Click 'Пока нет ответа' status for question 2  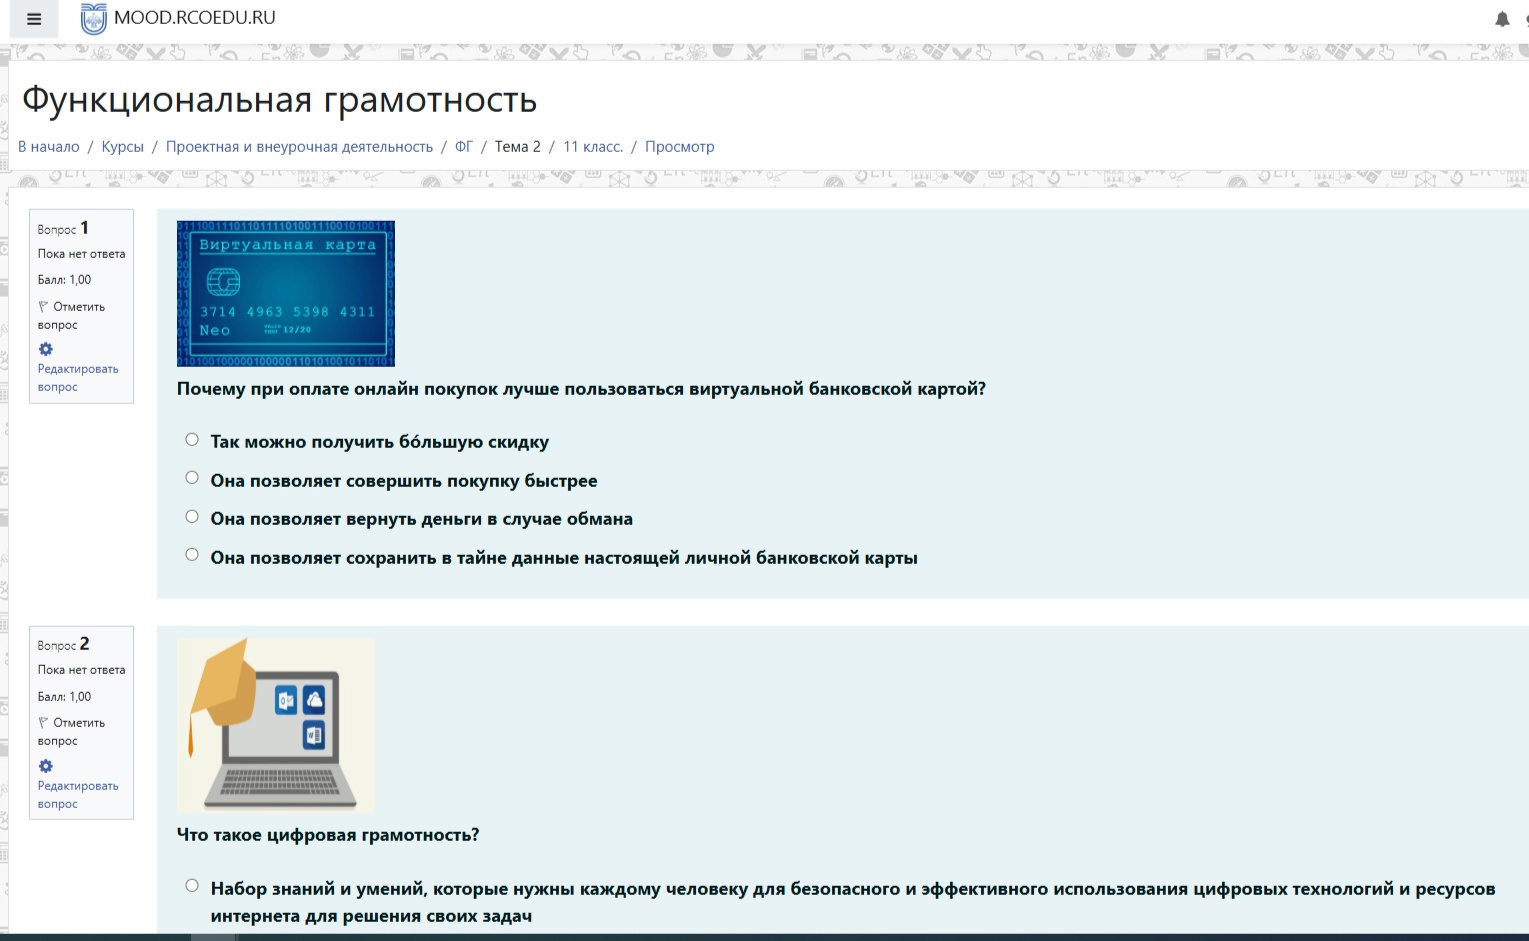coord(82,670)
